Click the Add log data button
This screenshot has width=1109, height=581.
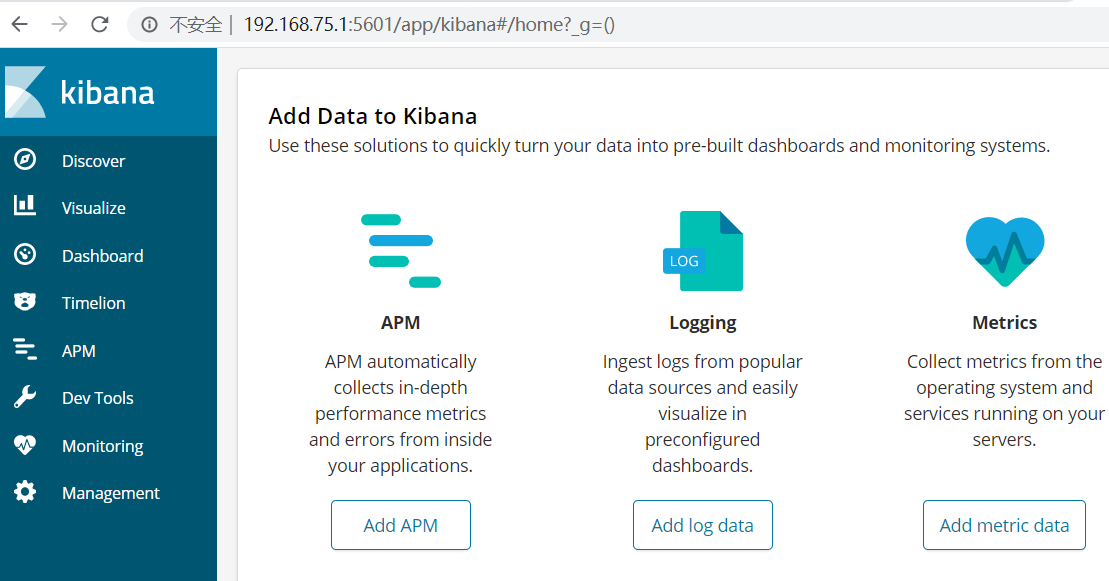point(702,524)
